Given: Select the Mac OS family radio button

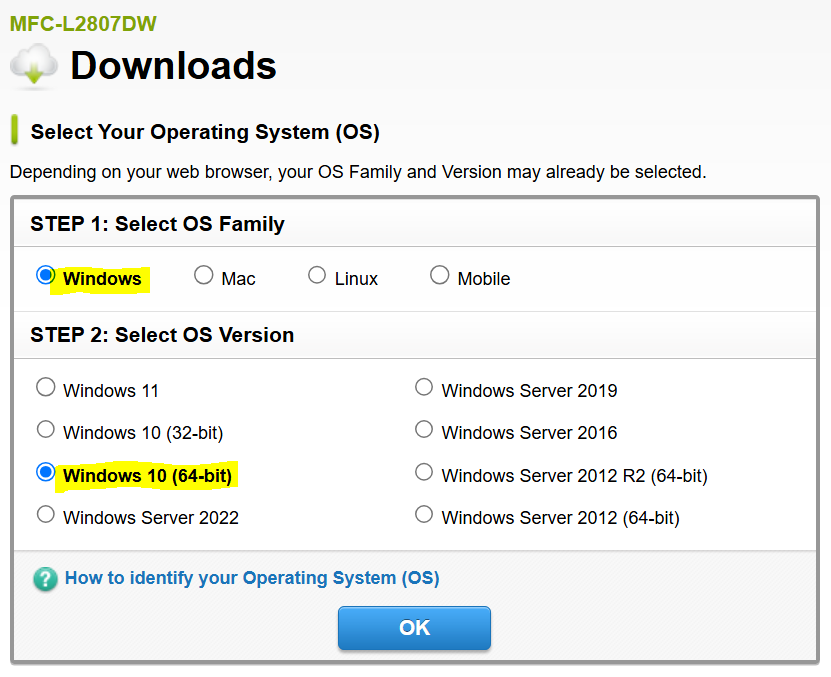Looking at the screenshot, I should (204, 275).
